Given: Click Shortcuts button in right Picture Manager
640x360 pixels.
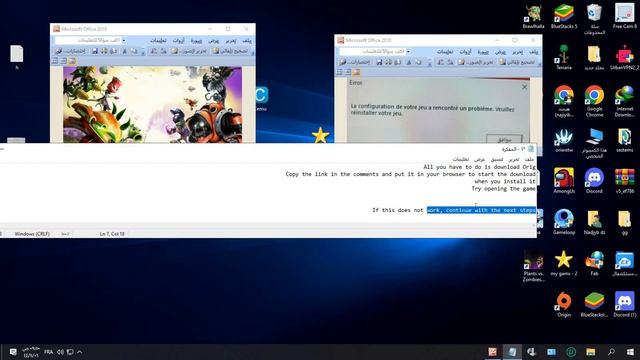Looking at the screenshot, I should (355, 62).
